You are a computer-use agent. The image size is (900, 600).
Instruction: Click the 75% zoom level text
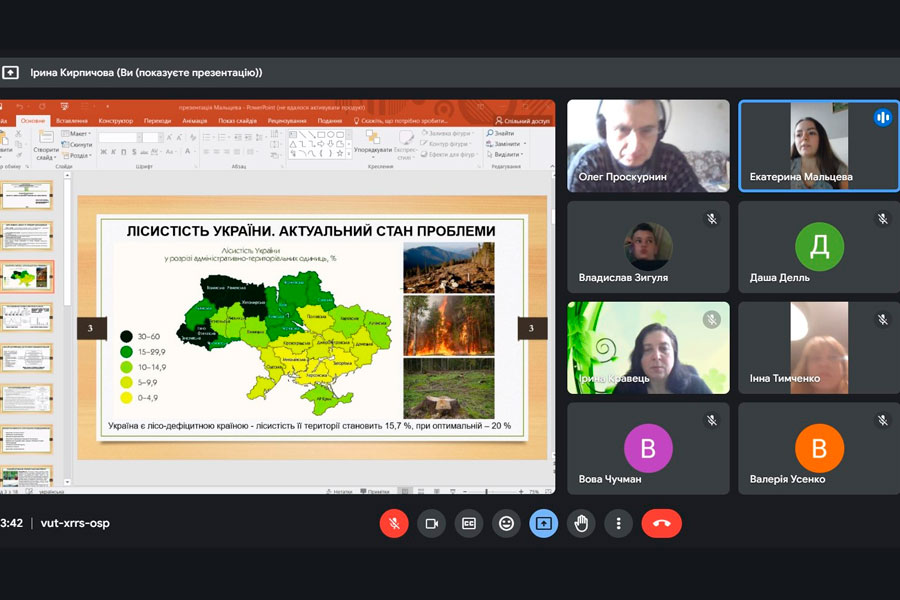click(533, 491)
